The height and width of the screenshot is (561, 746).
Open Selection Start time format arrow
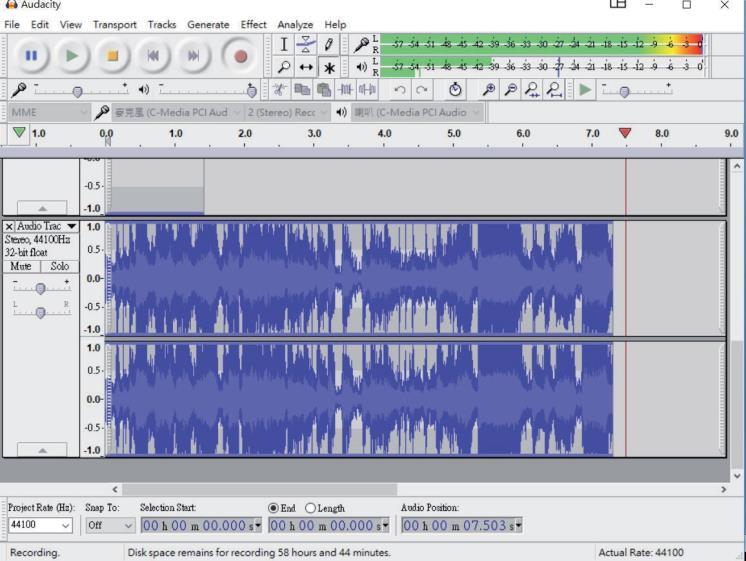pyautogui.click(x=258, y=525)
